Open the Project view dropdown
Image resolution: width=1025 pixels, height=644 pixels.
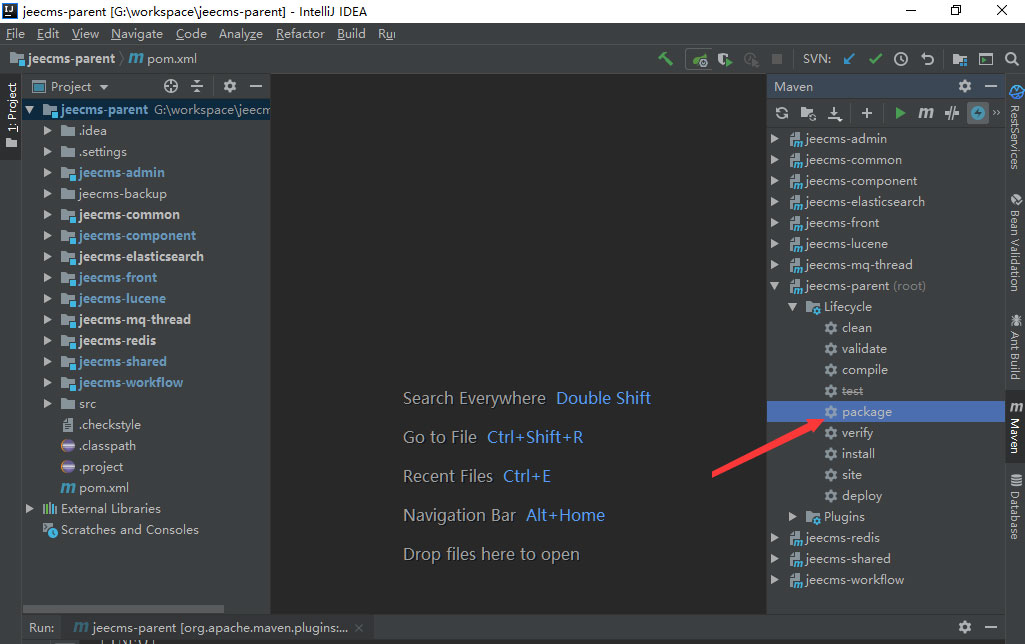click(104, 87)
